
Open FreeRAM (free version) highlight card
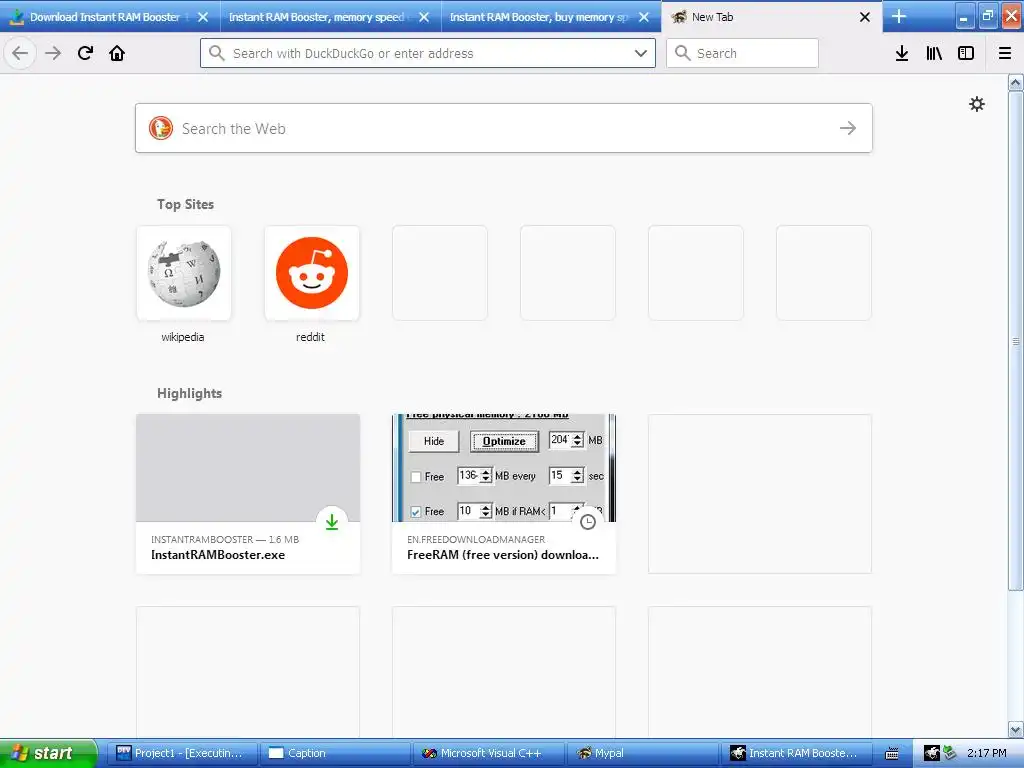coord(504,494)
